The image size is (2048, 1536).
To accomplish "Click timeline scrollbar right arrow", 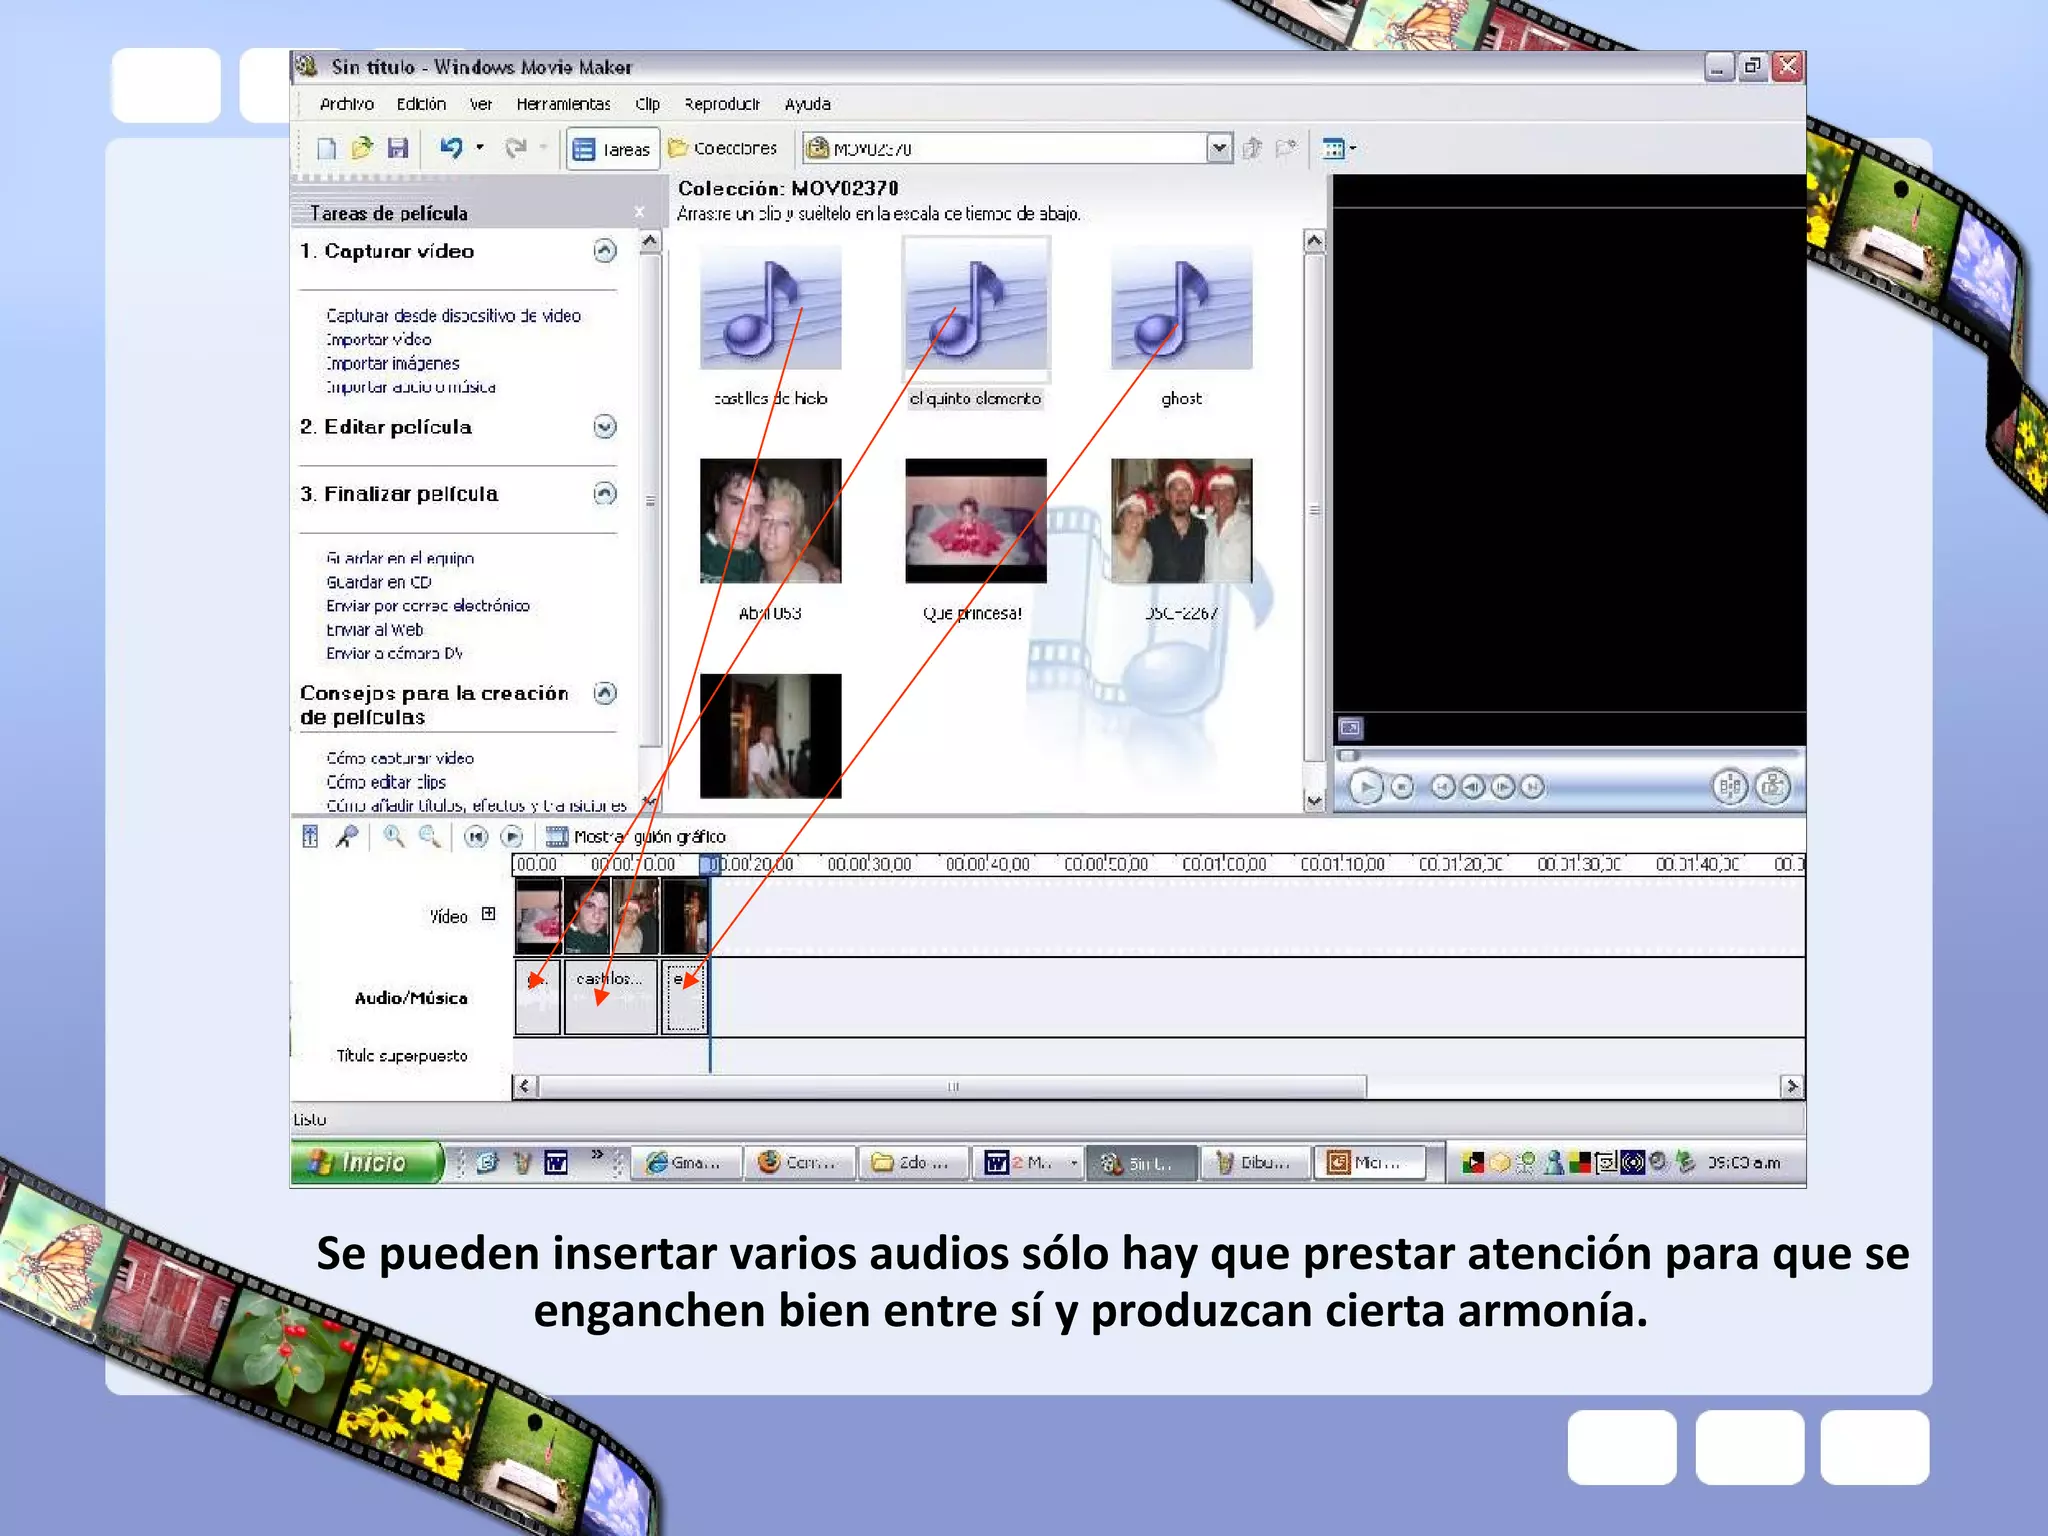I will pos(1792,1086).
